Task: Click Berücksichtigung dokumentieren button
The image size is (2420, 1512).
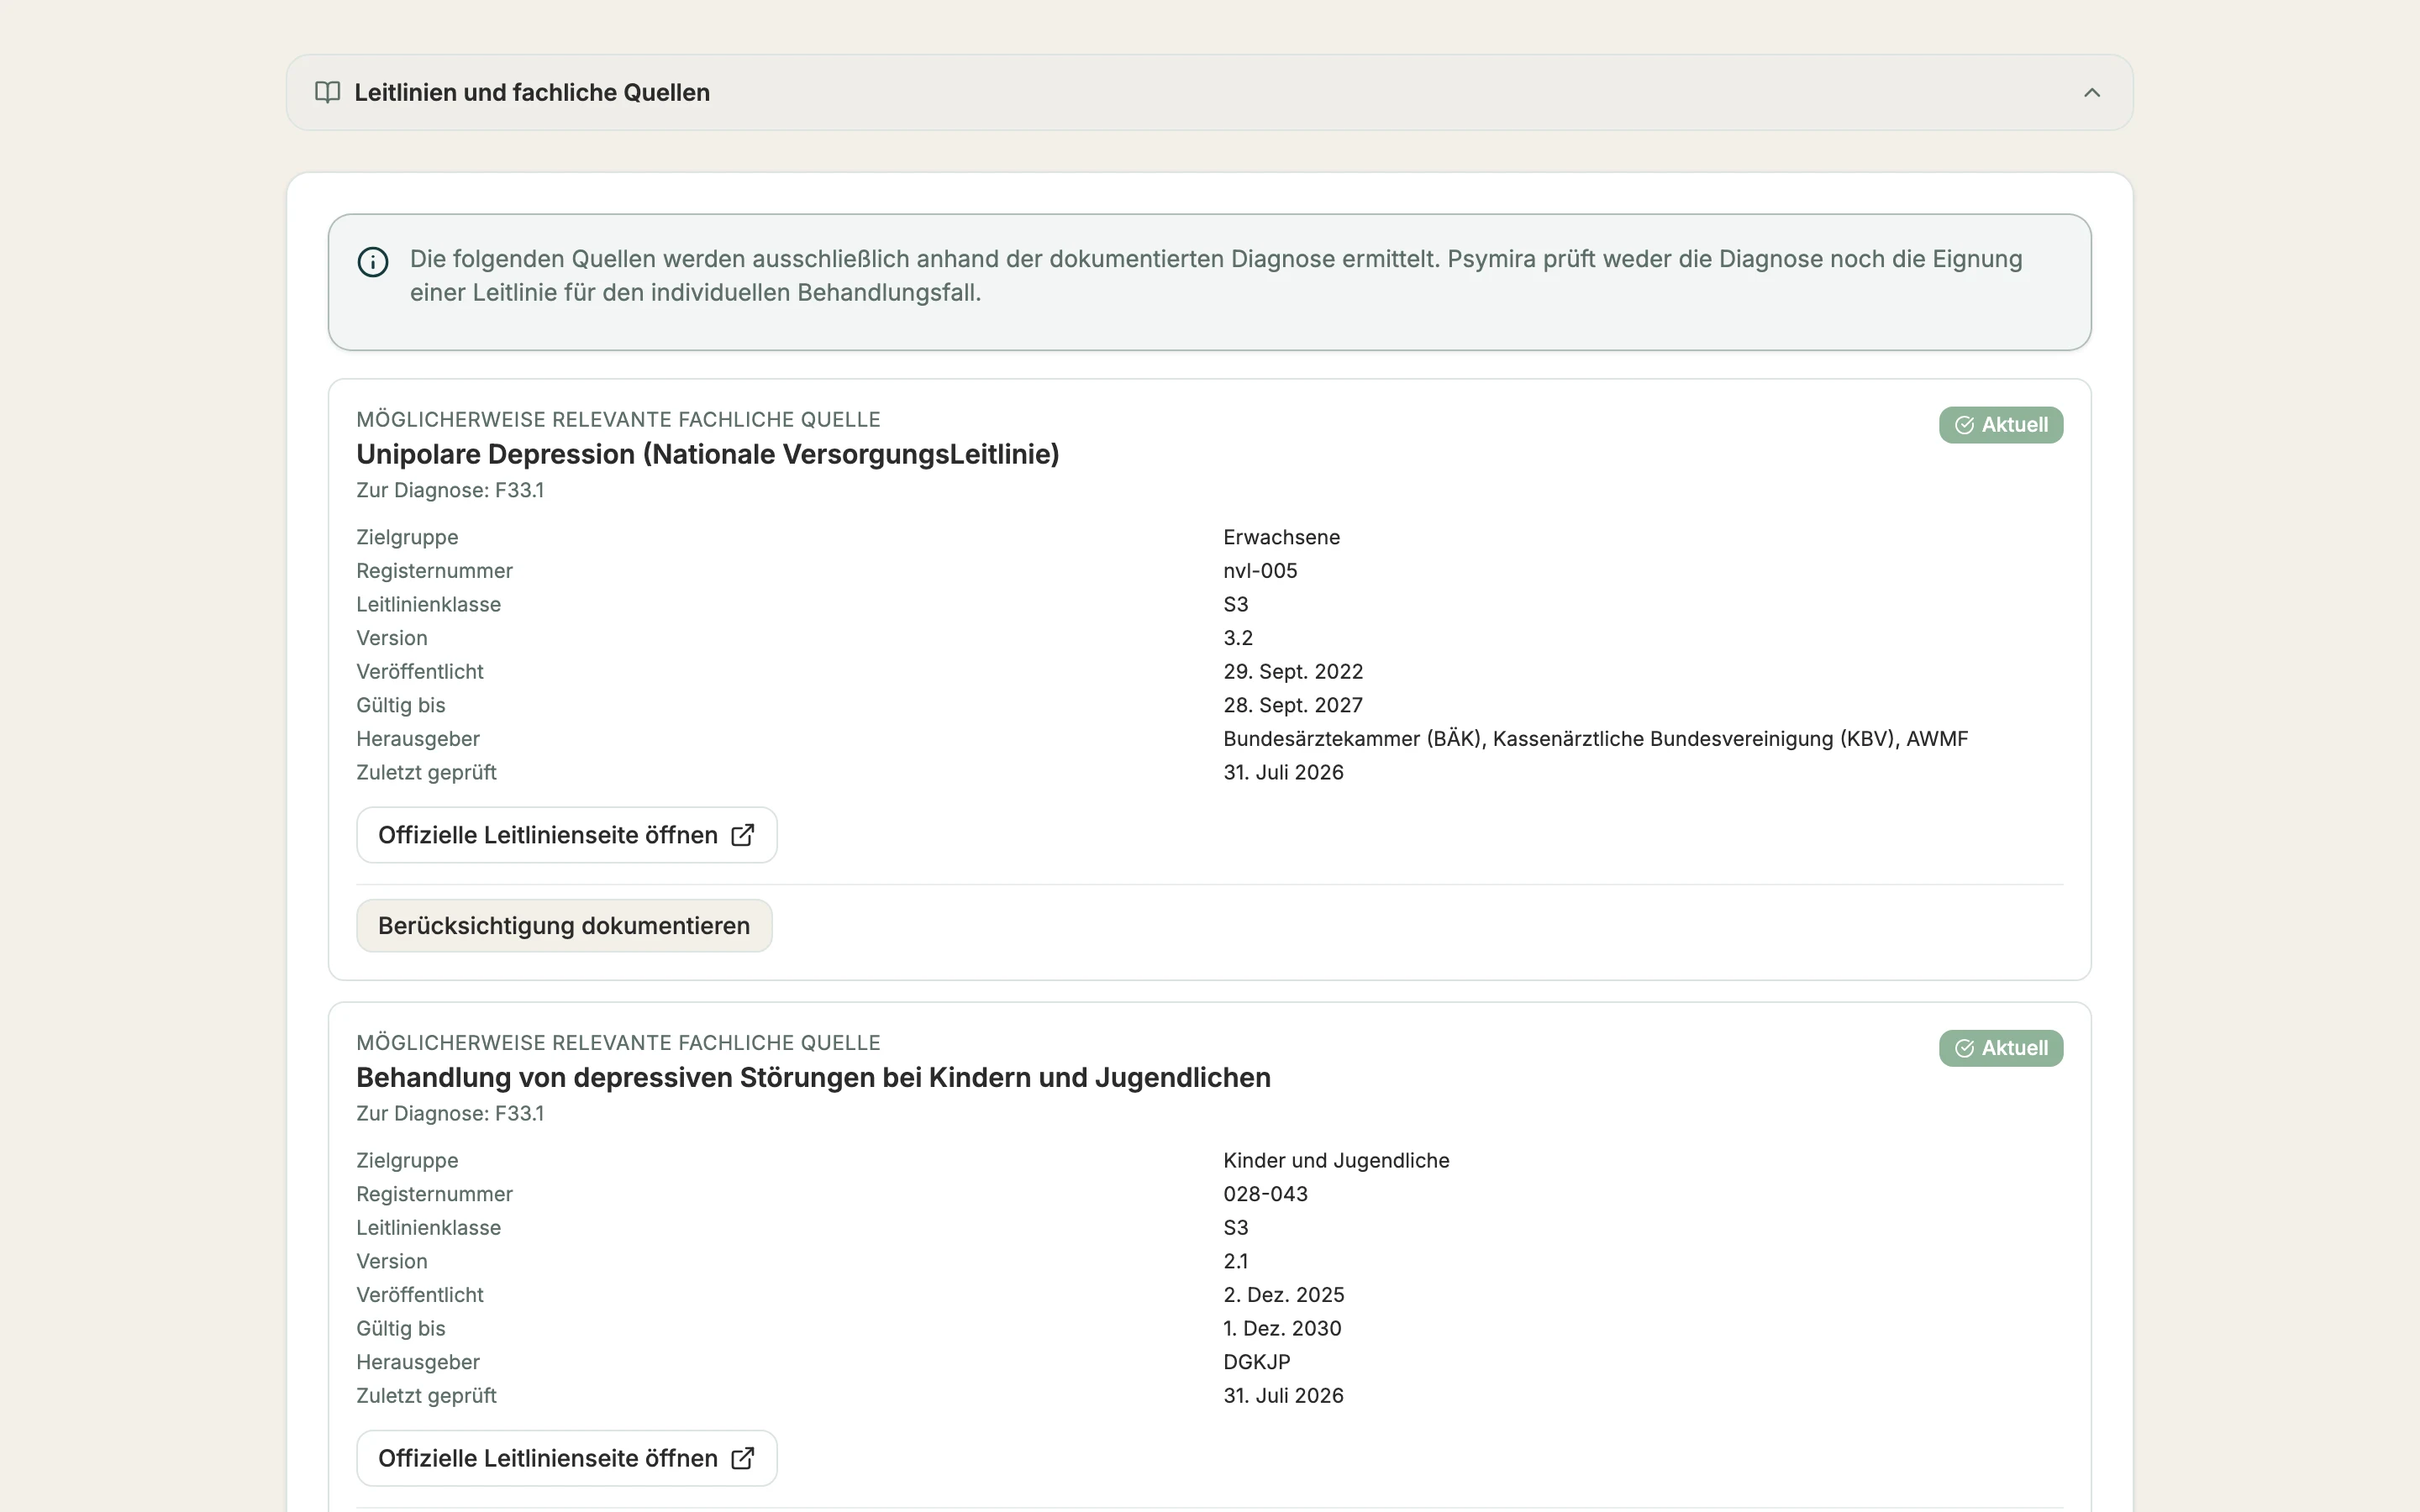Action: pos(564,926)
